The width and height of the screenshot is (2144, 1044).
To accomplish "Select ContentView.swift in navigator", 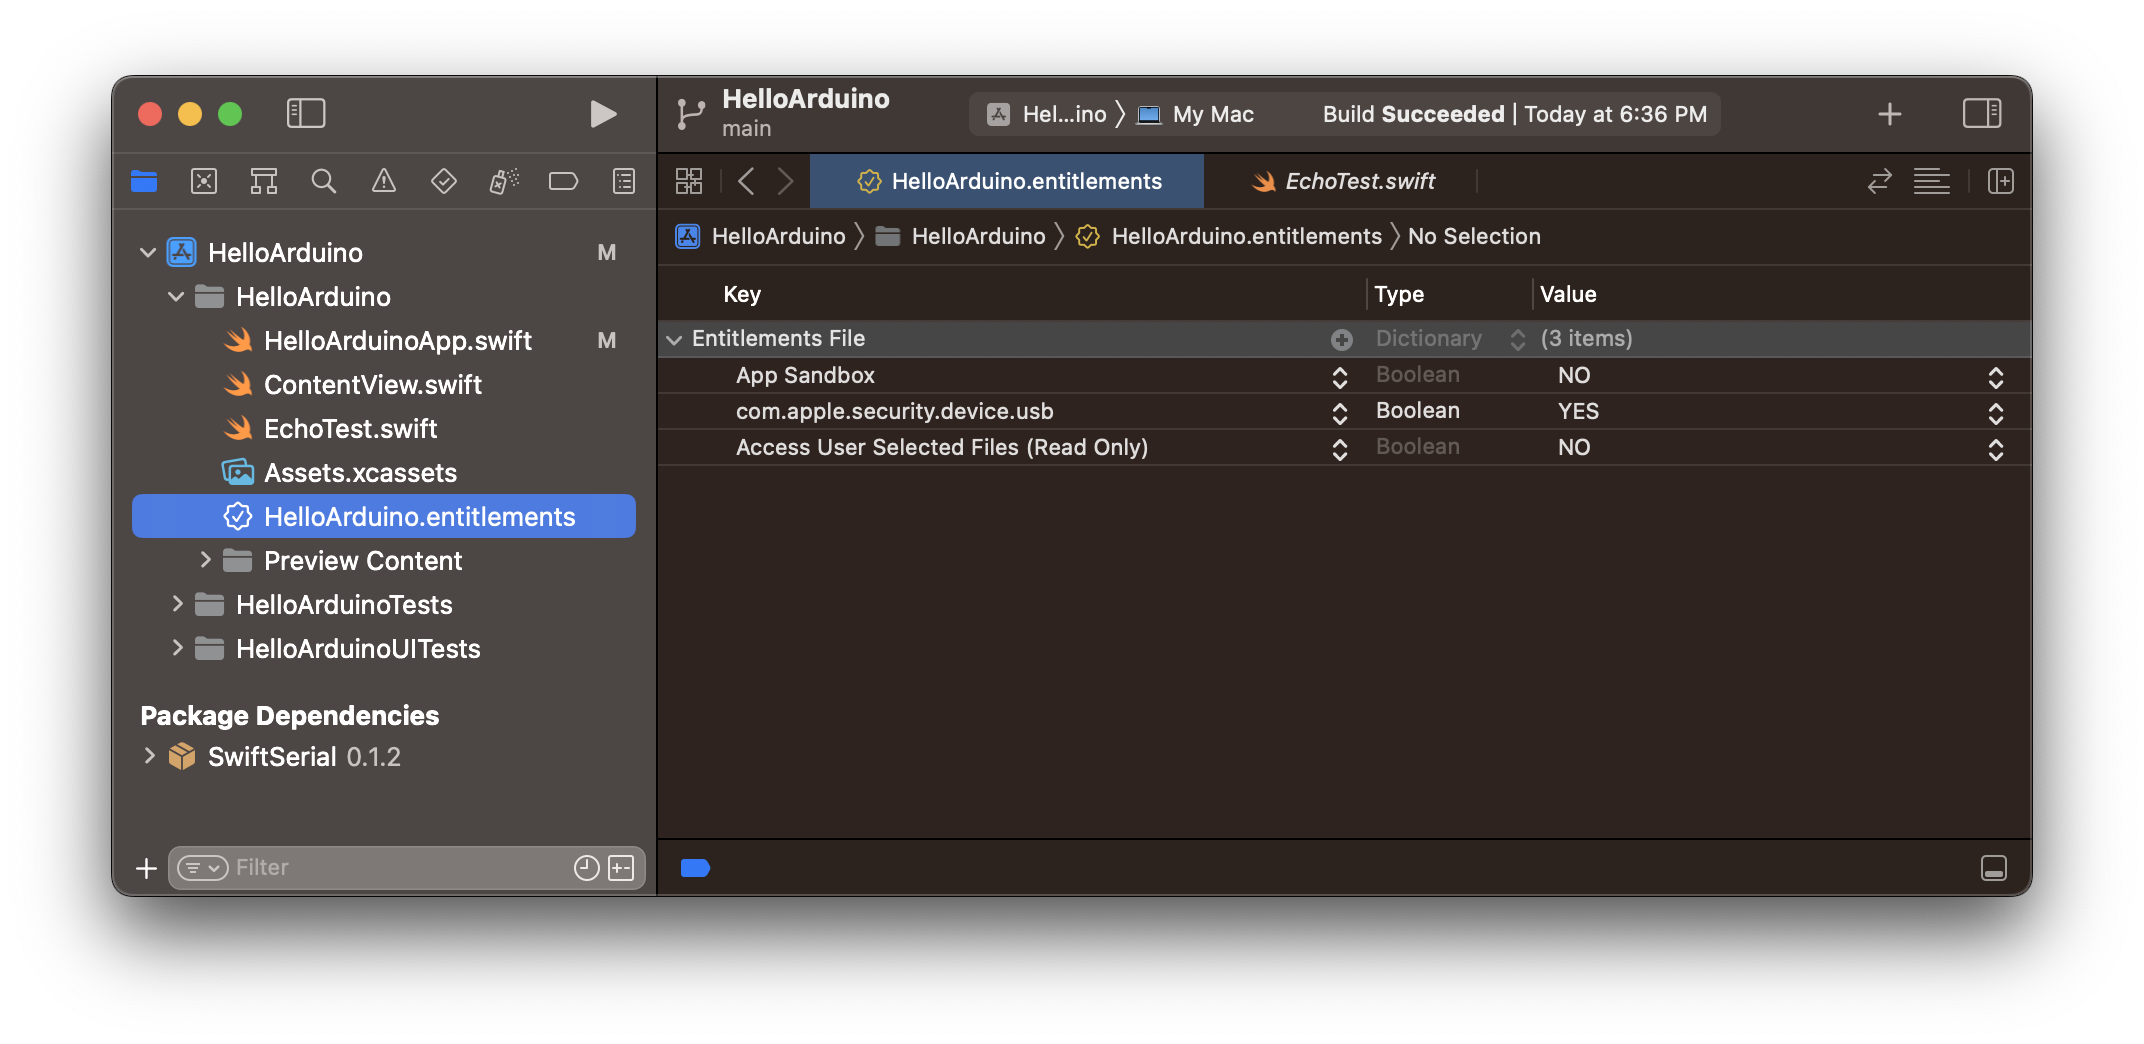I will tap(384, 384).
